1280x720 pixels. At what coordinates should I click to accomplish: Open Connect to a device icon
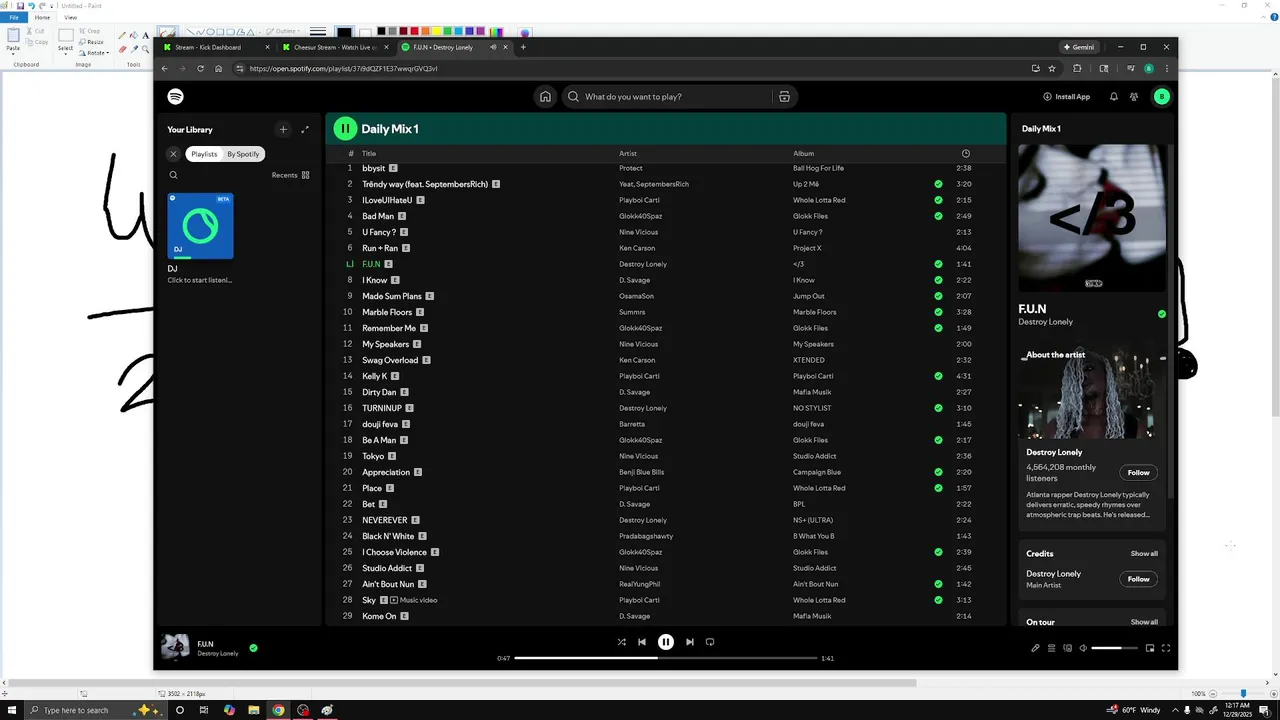(x=1068, y=648)
